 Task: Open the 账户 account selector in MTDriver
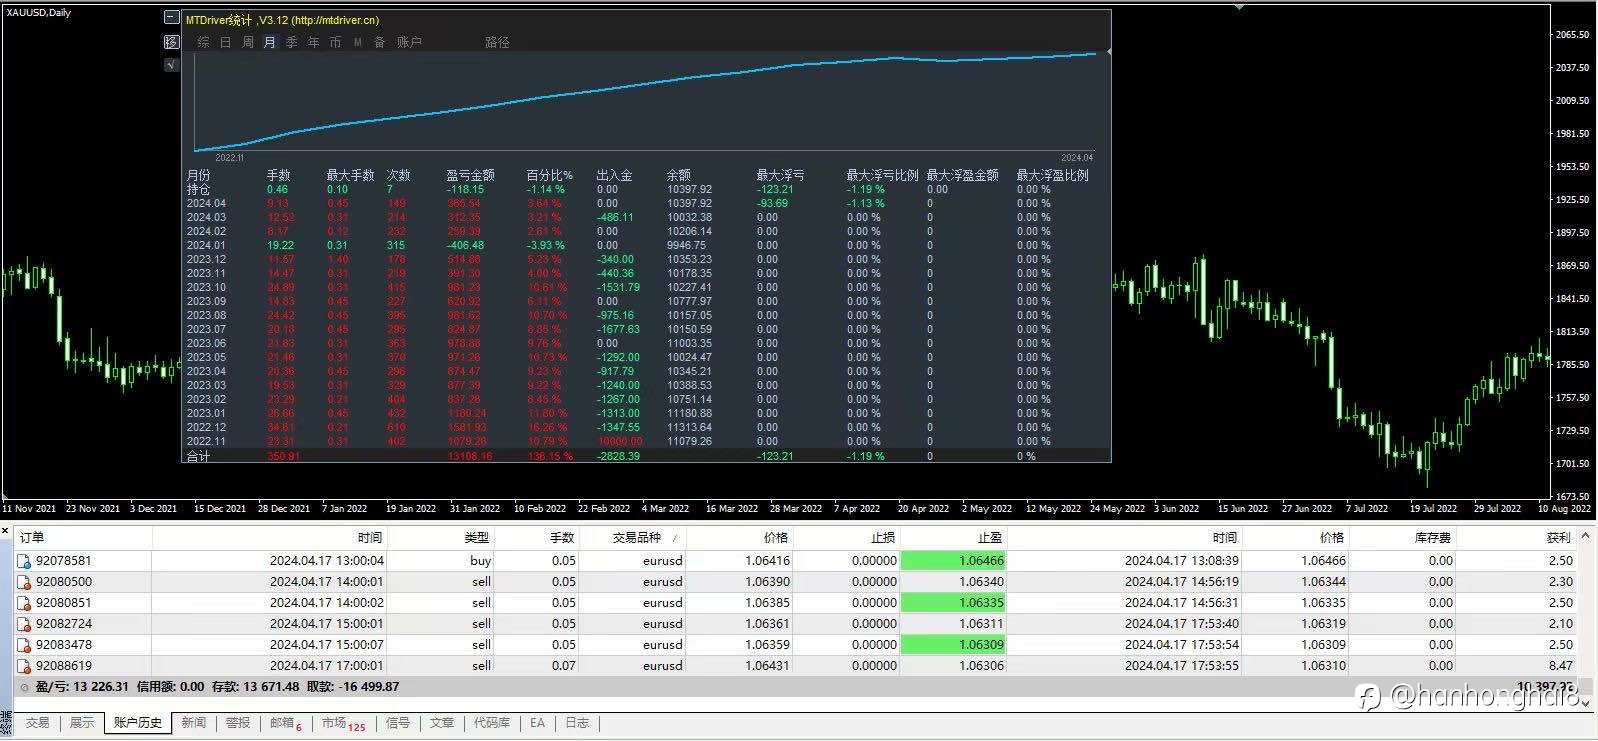(409, 42)
